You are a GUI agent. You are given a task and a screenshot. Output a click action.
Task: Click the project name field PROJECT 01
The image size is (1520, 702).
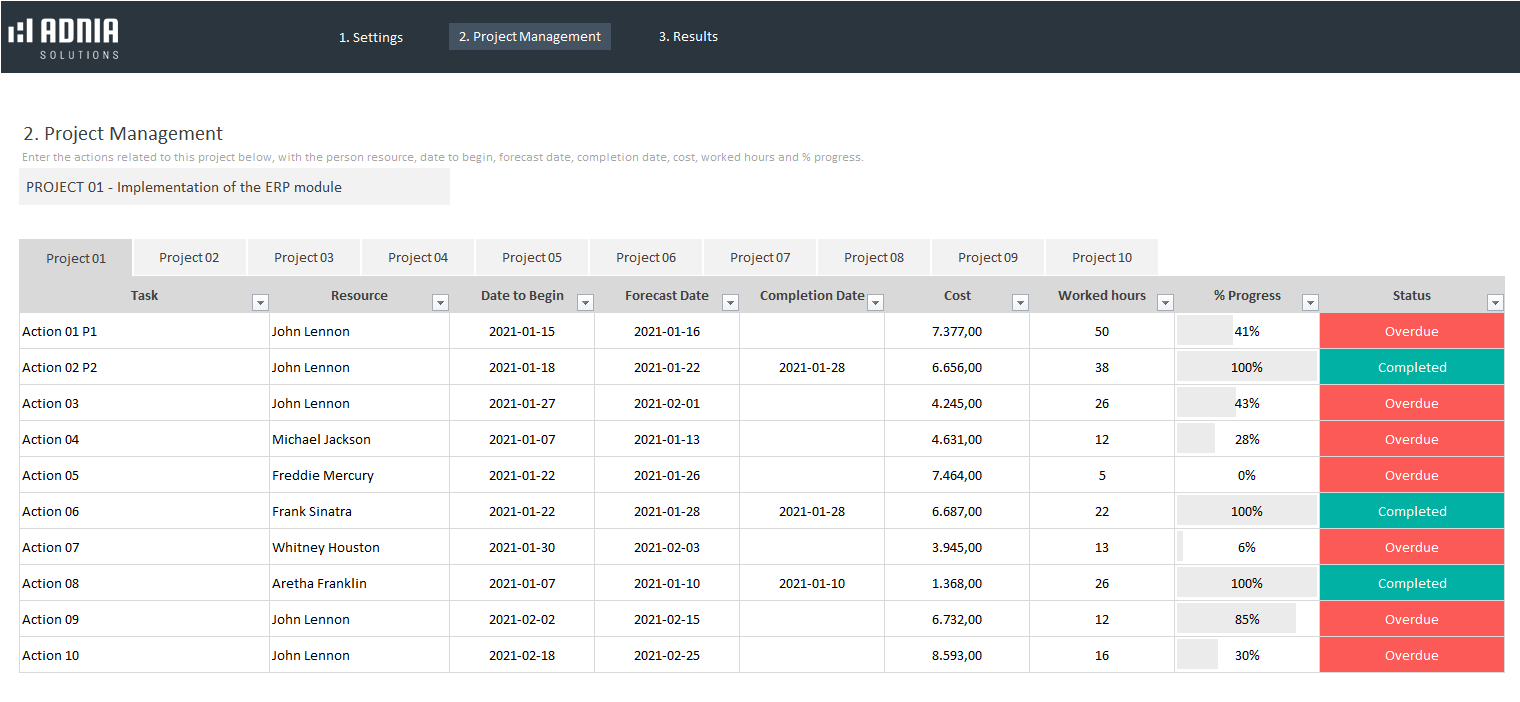click(234, 187)
